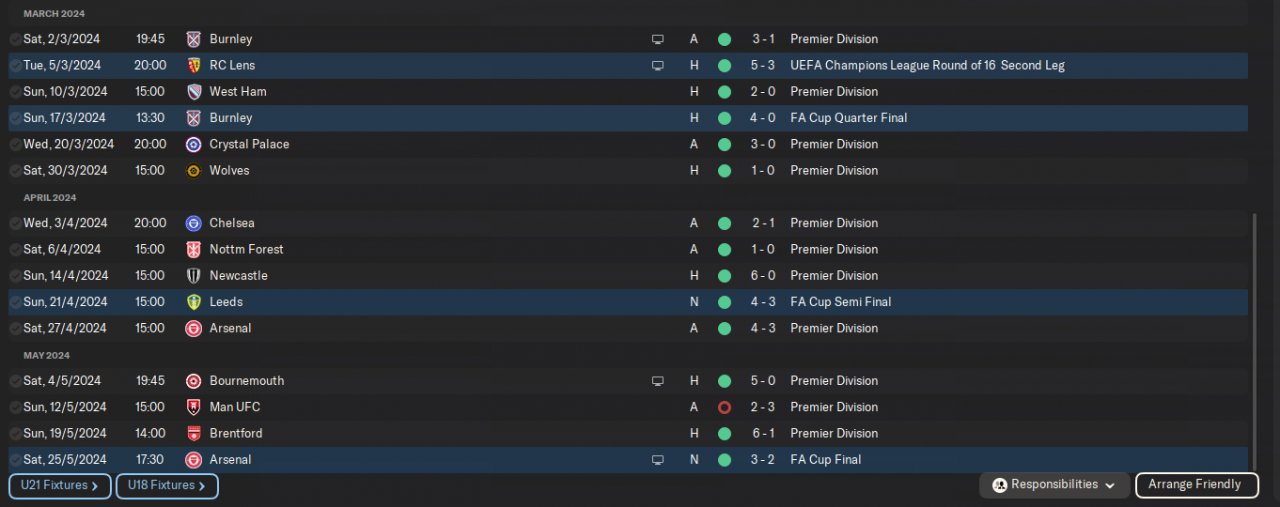Open the Nottm Forest team link

click(246, 249)
